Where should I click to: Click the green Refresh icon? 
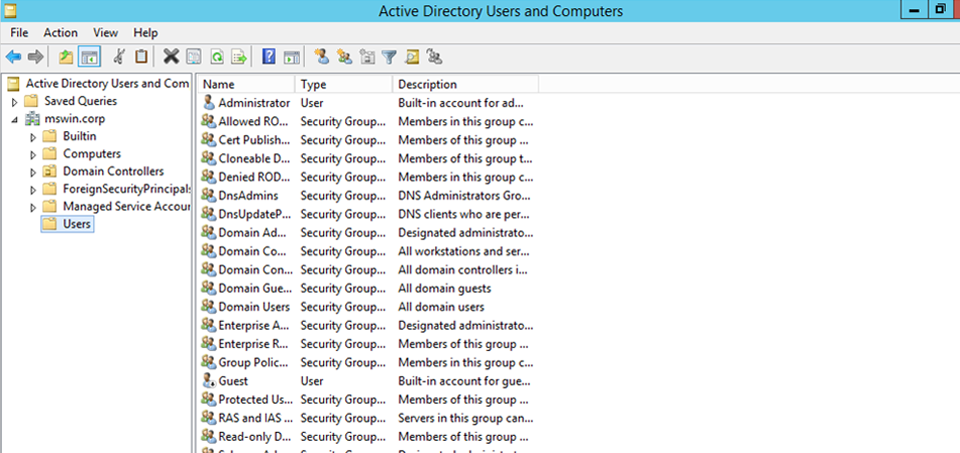click(x=217, y=58)
